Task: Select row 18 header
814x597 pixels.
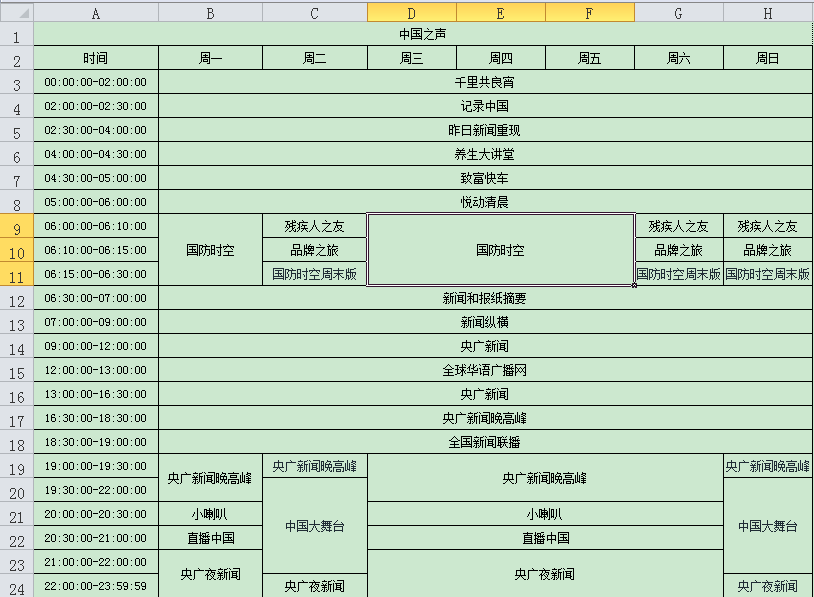Action: coord(17,442)
